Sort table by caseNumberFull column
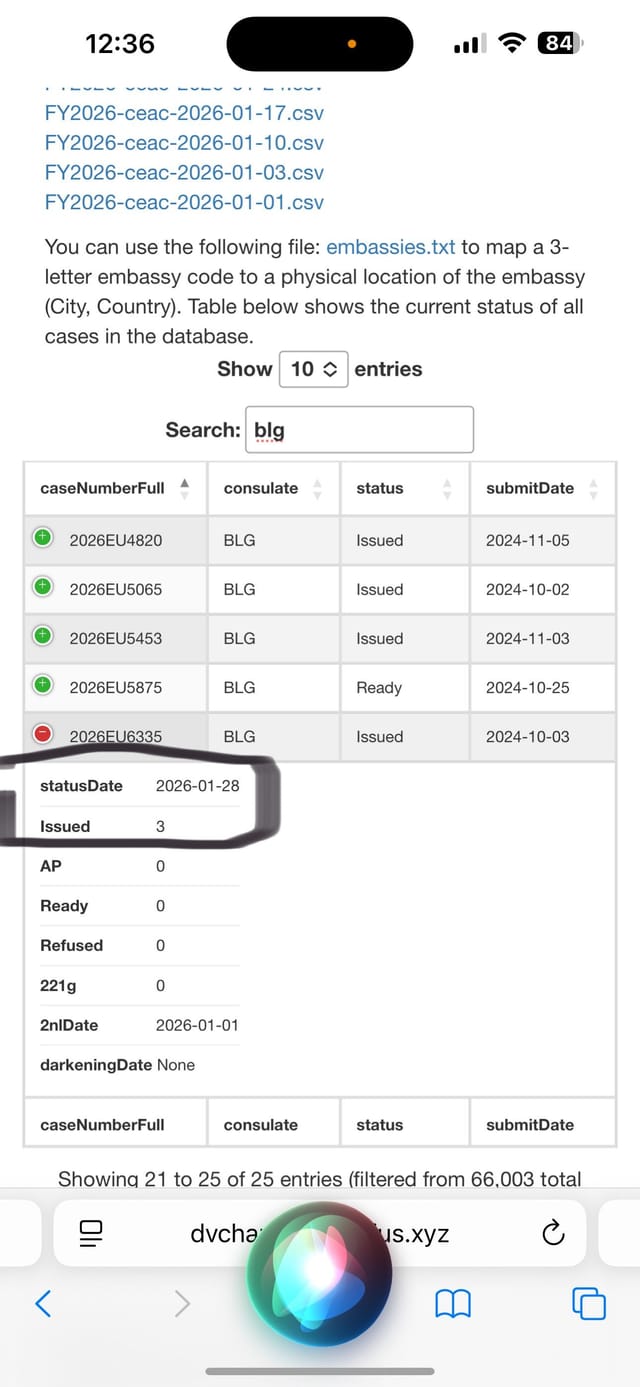This screenshot has width=640, height=1387. (x=115, y=488)
